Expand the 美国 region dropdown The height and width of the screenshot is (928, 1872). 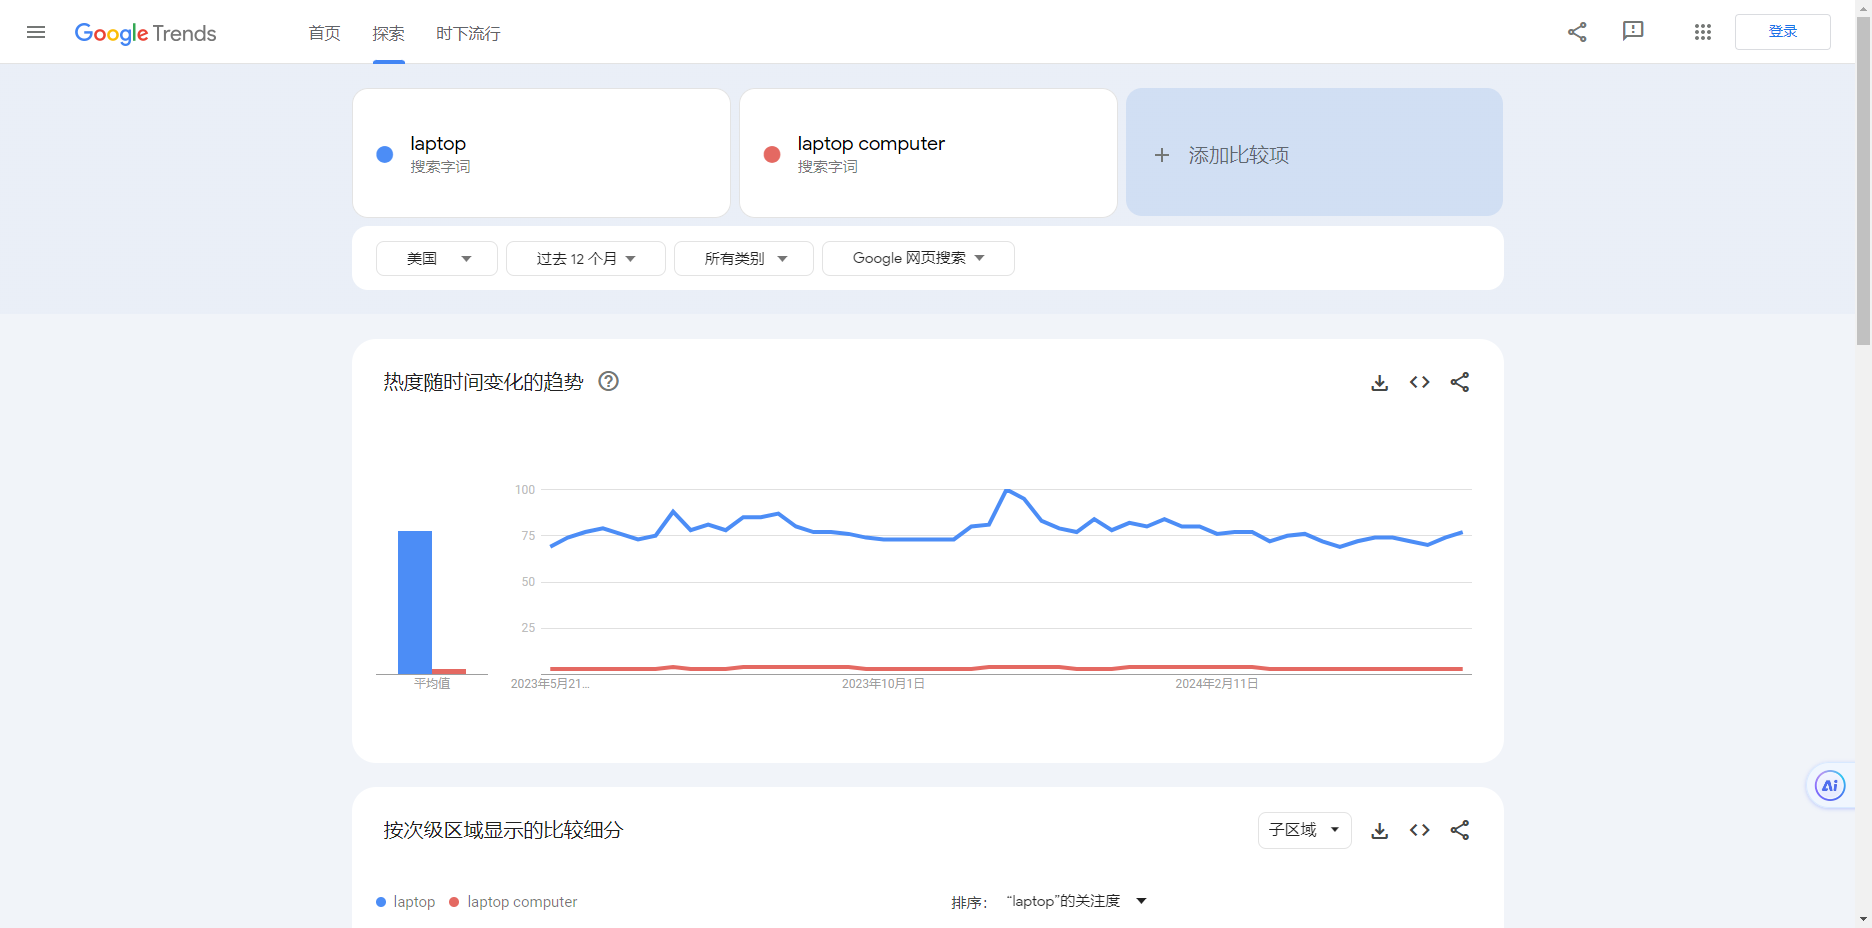437,258
